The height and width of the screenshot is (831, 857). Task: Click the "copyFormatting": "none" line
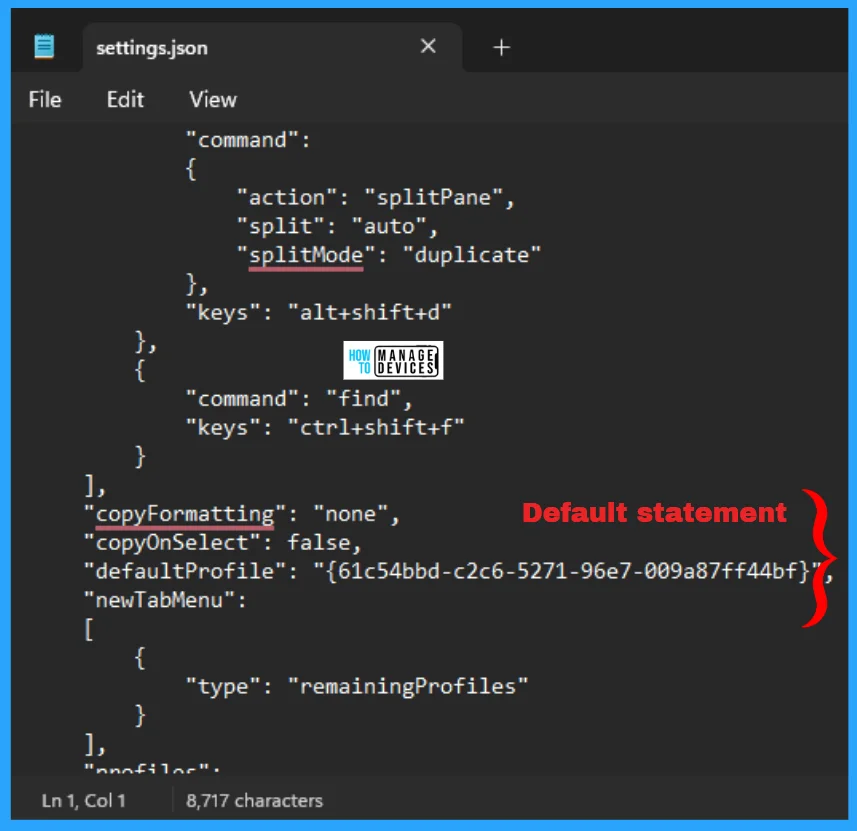(x=242, y=514)
